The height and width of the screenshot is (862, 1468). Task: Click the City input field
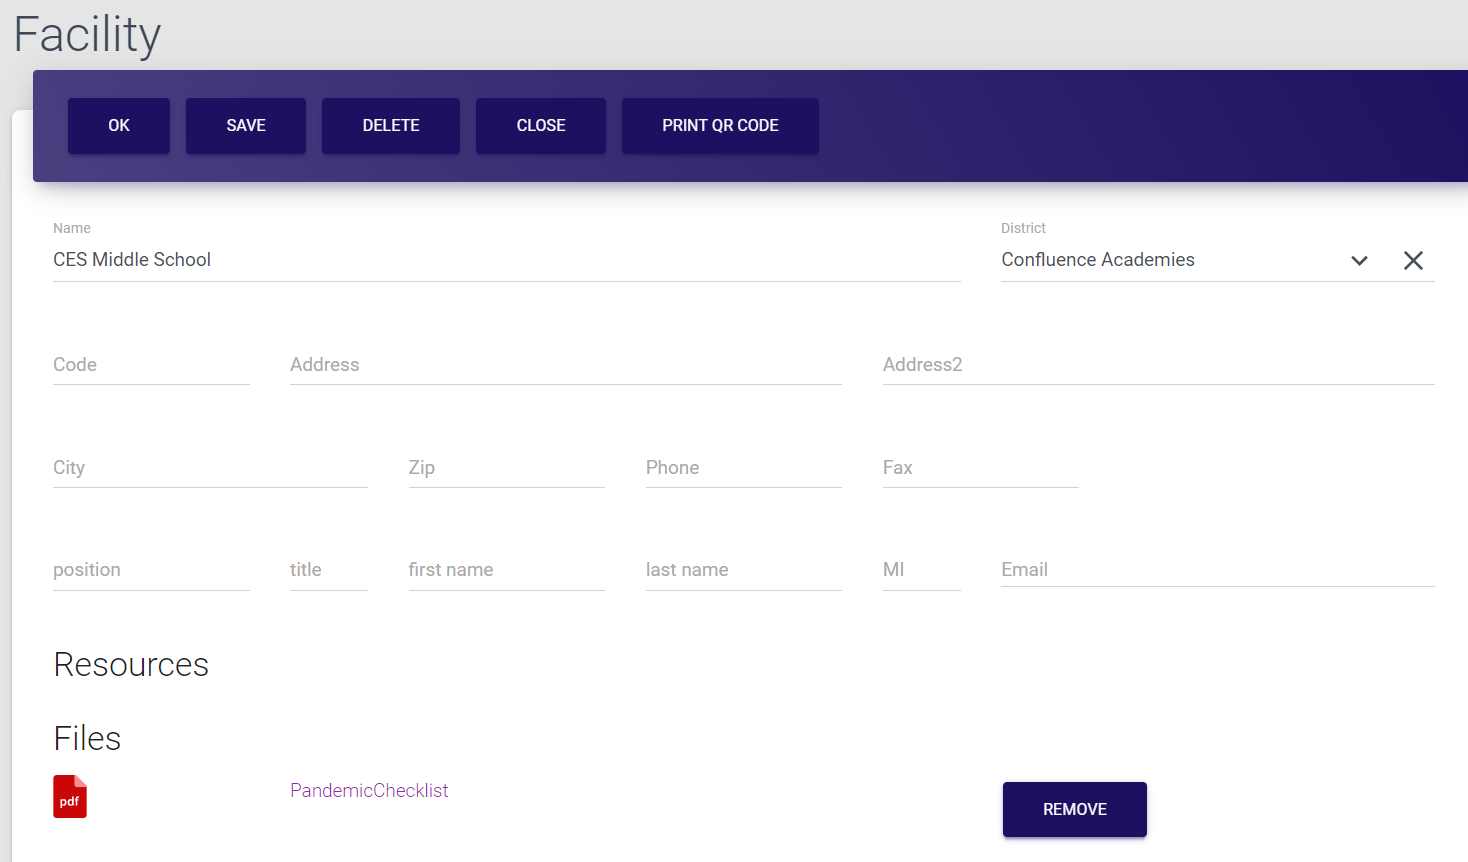tap(210, 468)
